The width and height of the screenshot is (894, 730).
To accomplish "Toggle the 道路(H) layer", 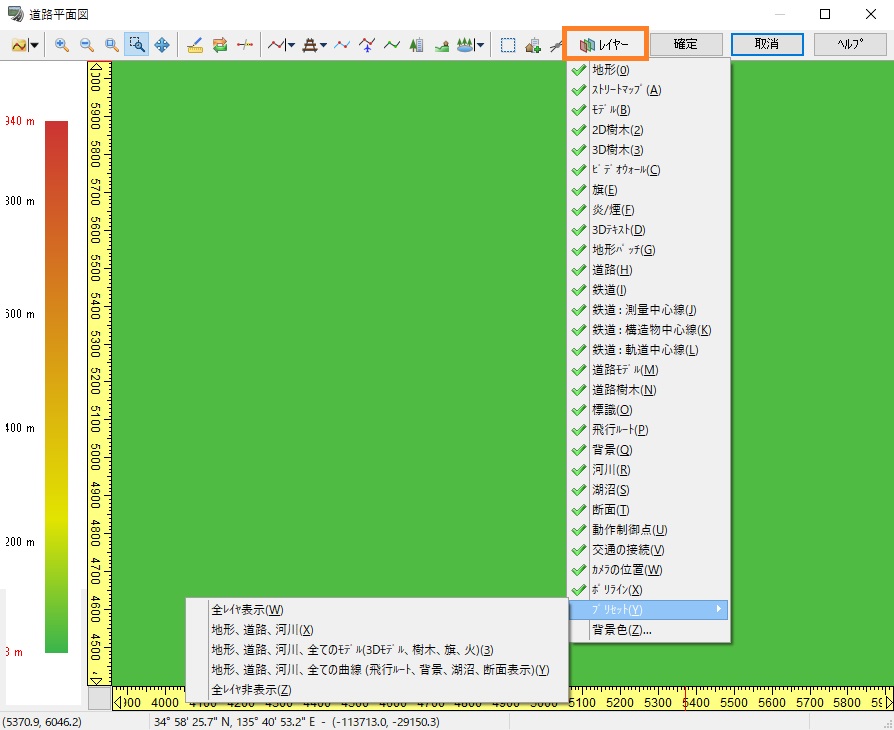I will [x=649, y=269].
